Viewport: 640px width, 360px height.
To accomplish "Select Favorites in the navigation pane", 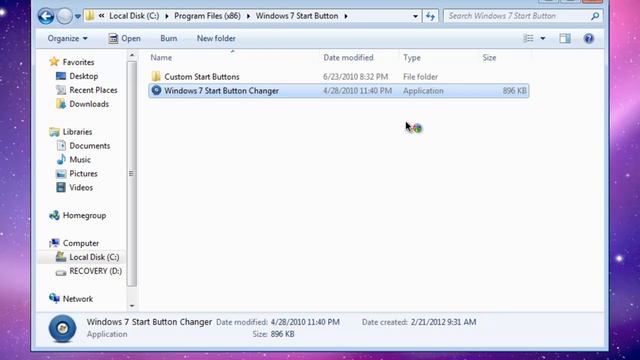I will (x=78, y=62).
